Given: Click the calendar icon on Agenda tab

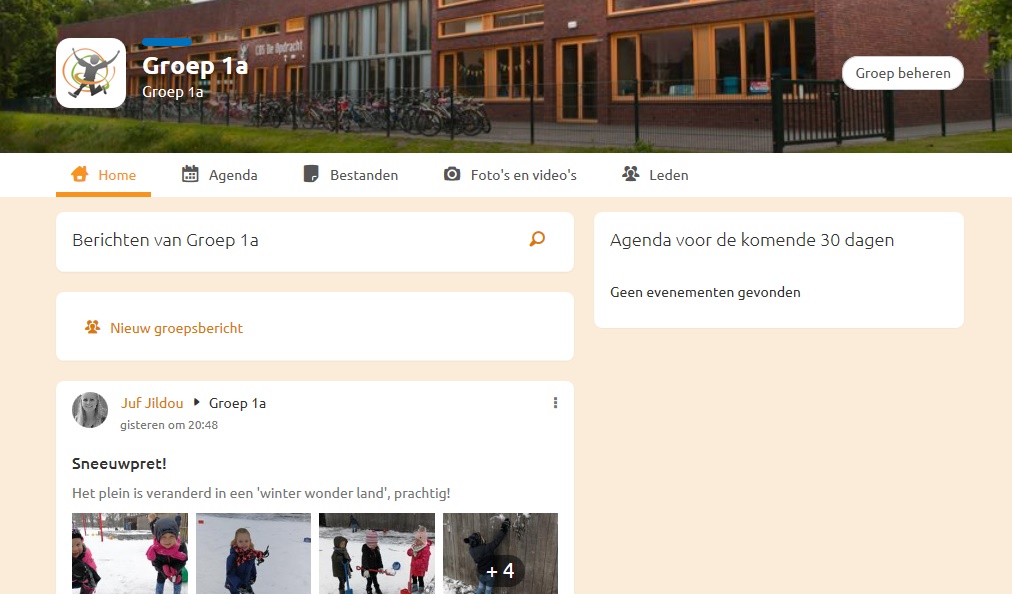Looking at the screenshot, I should [x=190, y=174].
